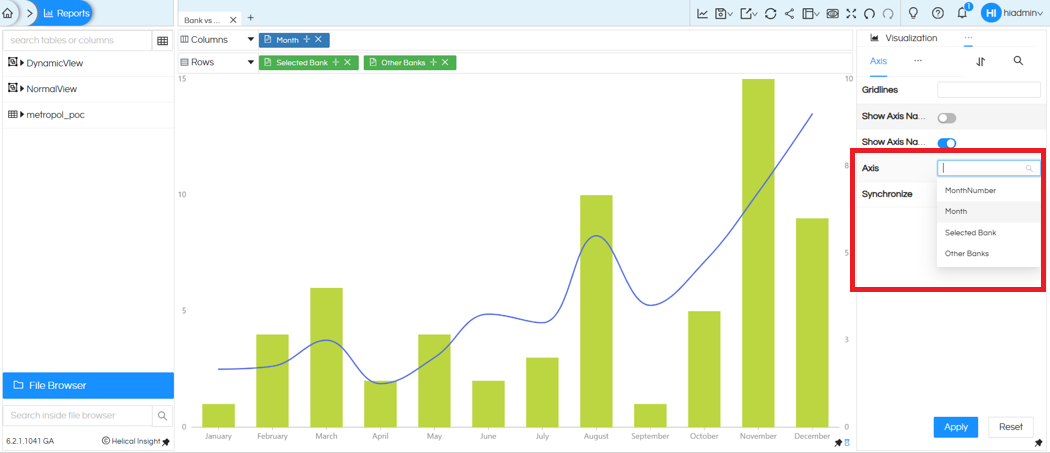Click the Apply button
The width and height of the screenshot is (1050, 453).
pos(956,427)
